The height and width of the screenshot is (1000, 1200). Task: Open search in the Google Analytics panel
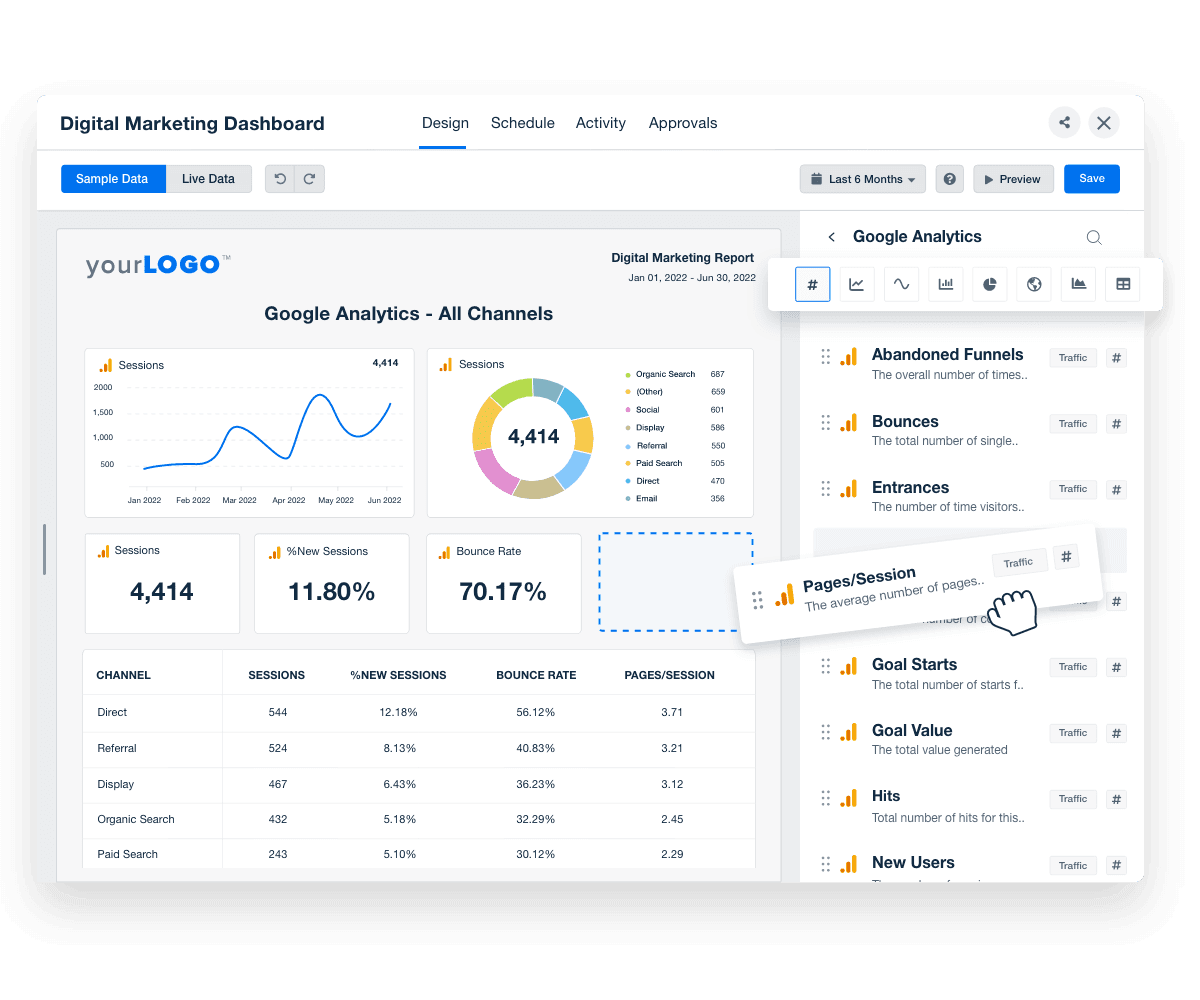(x=1094, y=237)
